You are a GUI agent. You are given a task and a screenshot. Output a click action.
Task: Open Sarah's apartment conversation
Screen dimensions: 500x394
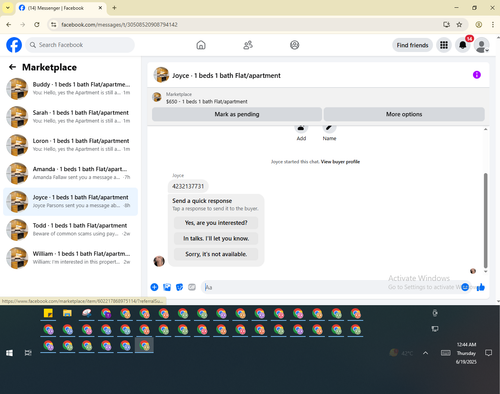pos(70,117)
